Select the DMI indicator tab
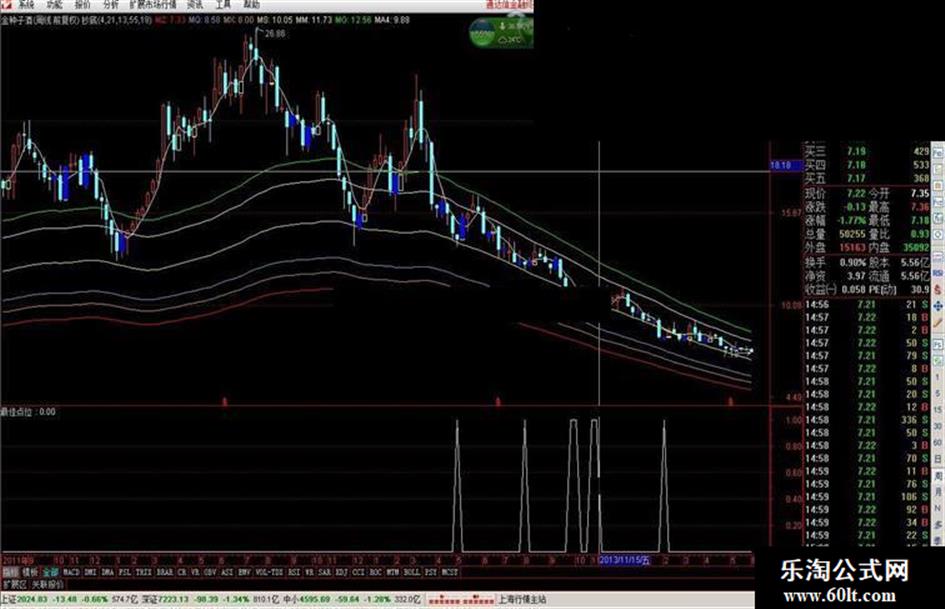This screenshot has height=609, width=945. (90, 572)
